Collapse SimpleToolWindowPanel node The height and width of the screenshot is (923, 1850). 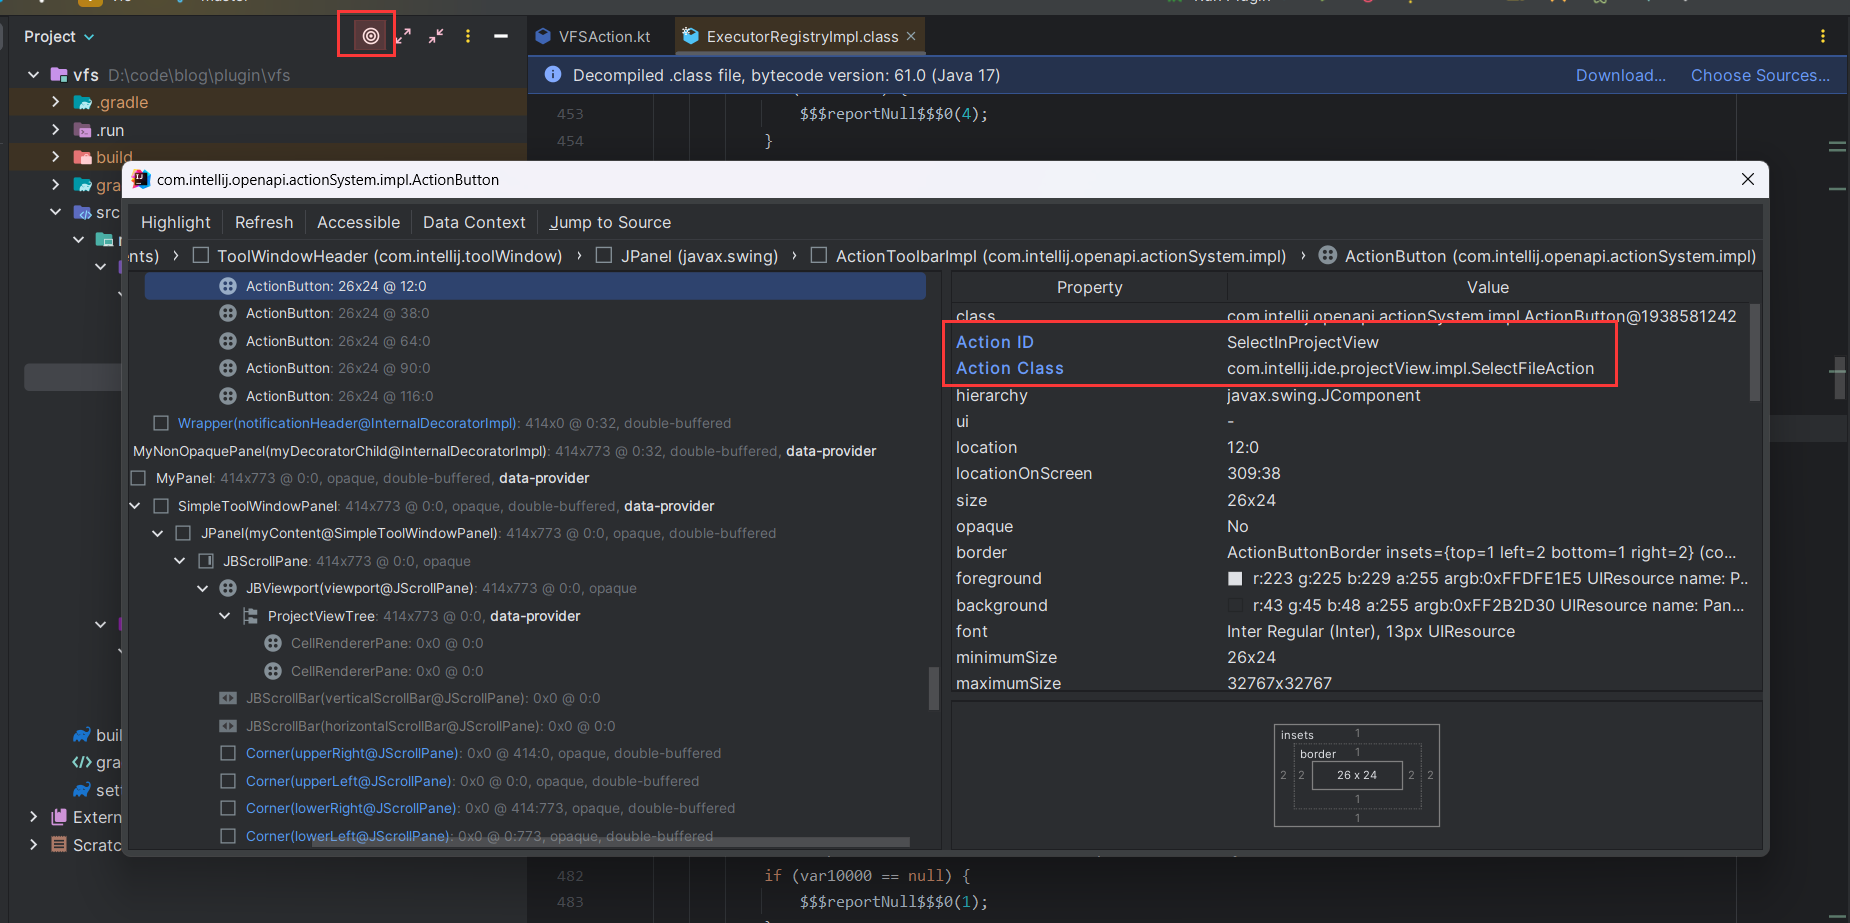coord(135,506)
